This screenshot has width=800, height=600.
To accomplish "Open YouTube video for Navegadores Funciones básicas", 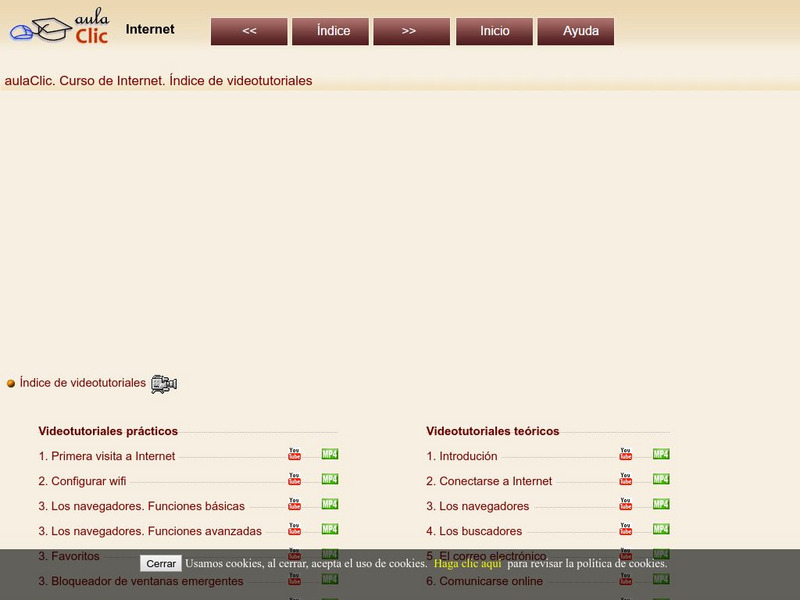I will [294, 504].
